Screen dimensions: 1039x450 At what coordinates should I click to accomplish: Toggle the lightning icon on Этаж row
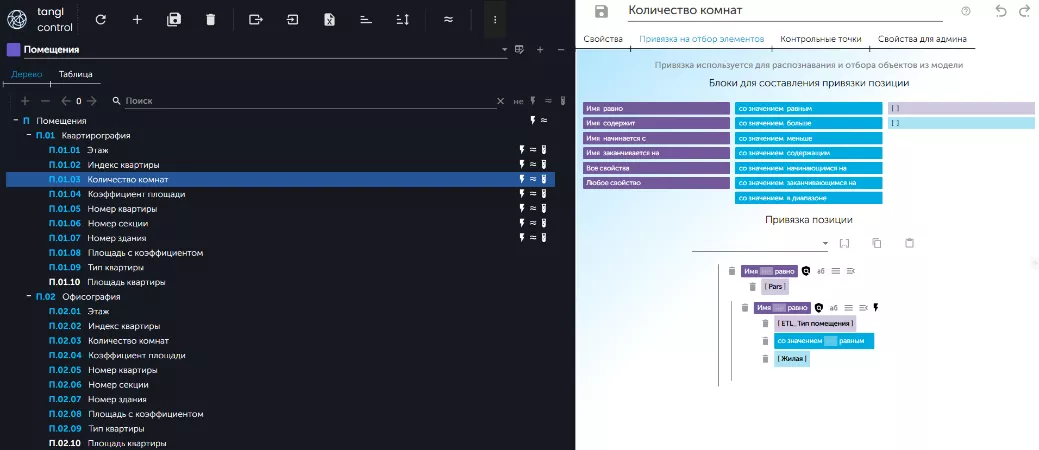point(521,149)
